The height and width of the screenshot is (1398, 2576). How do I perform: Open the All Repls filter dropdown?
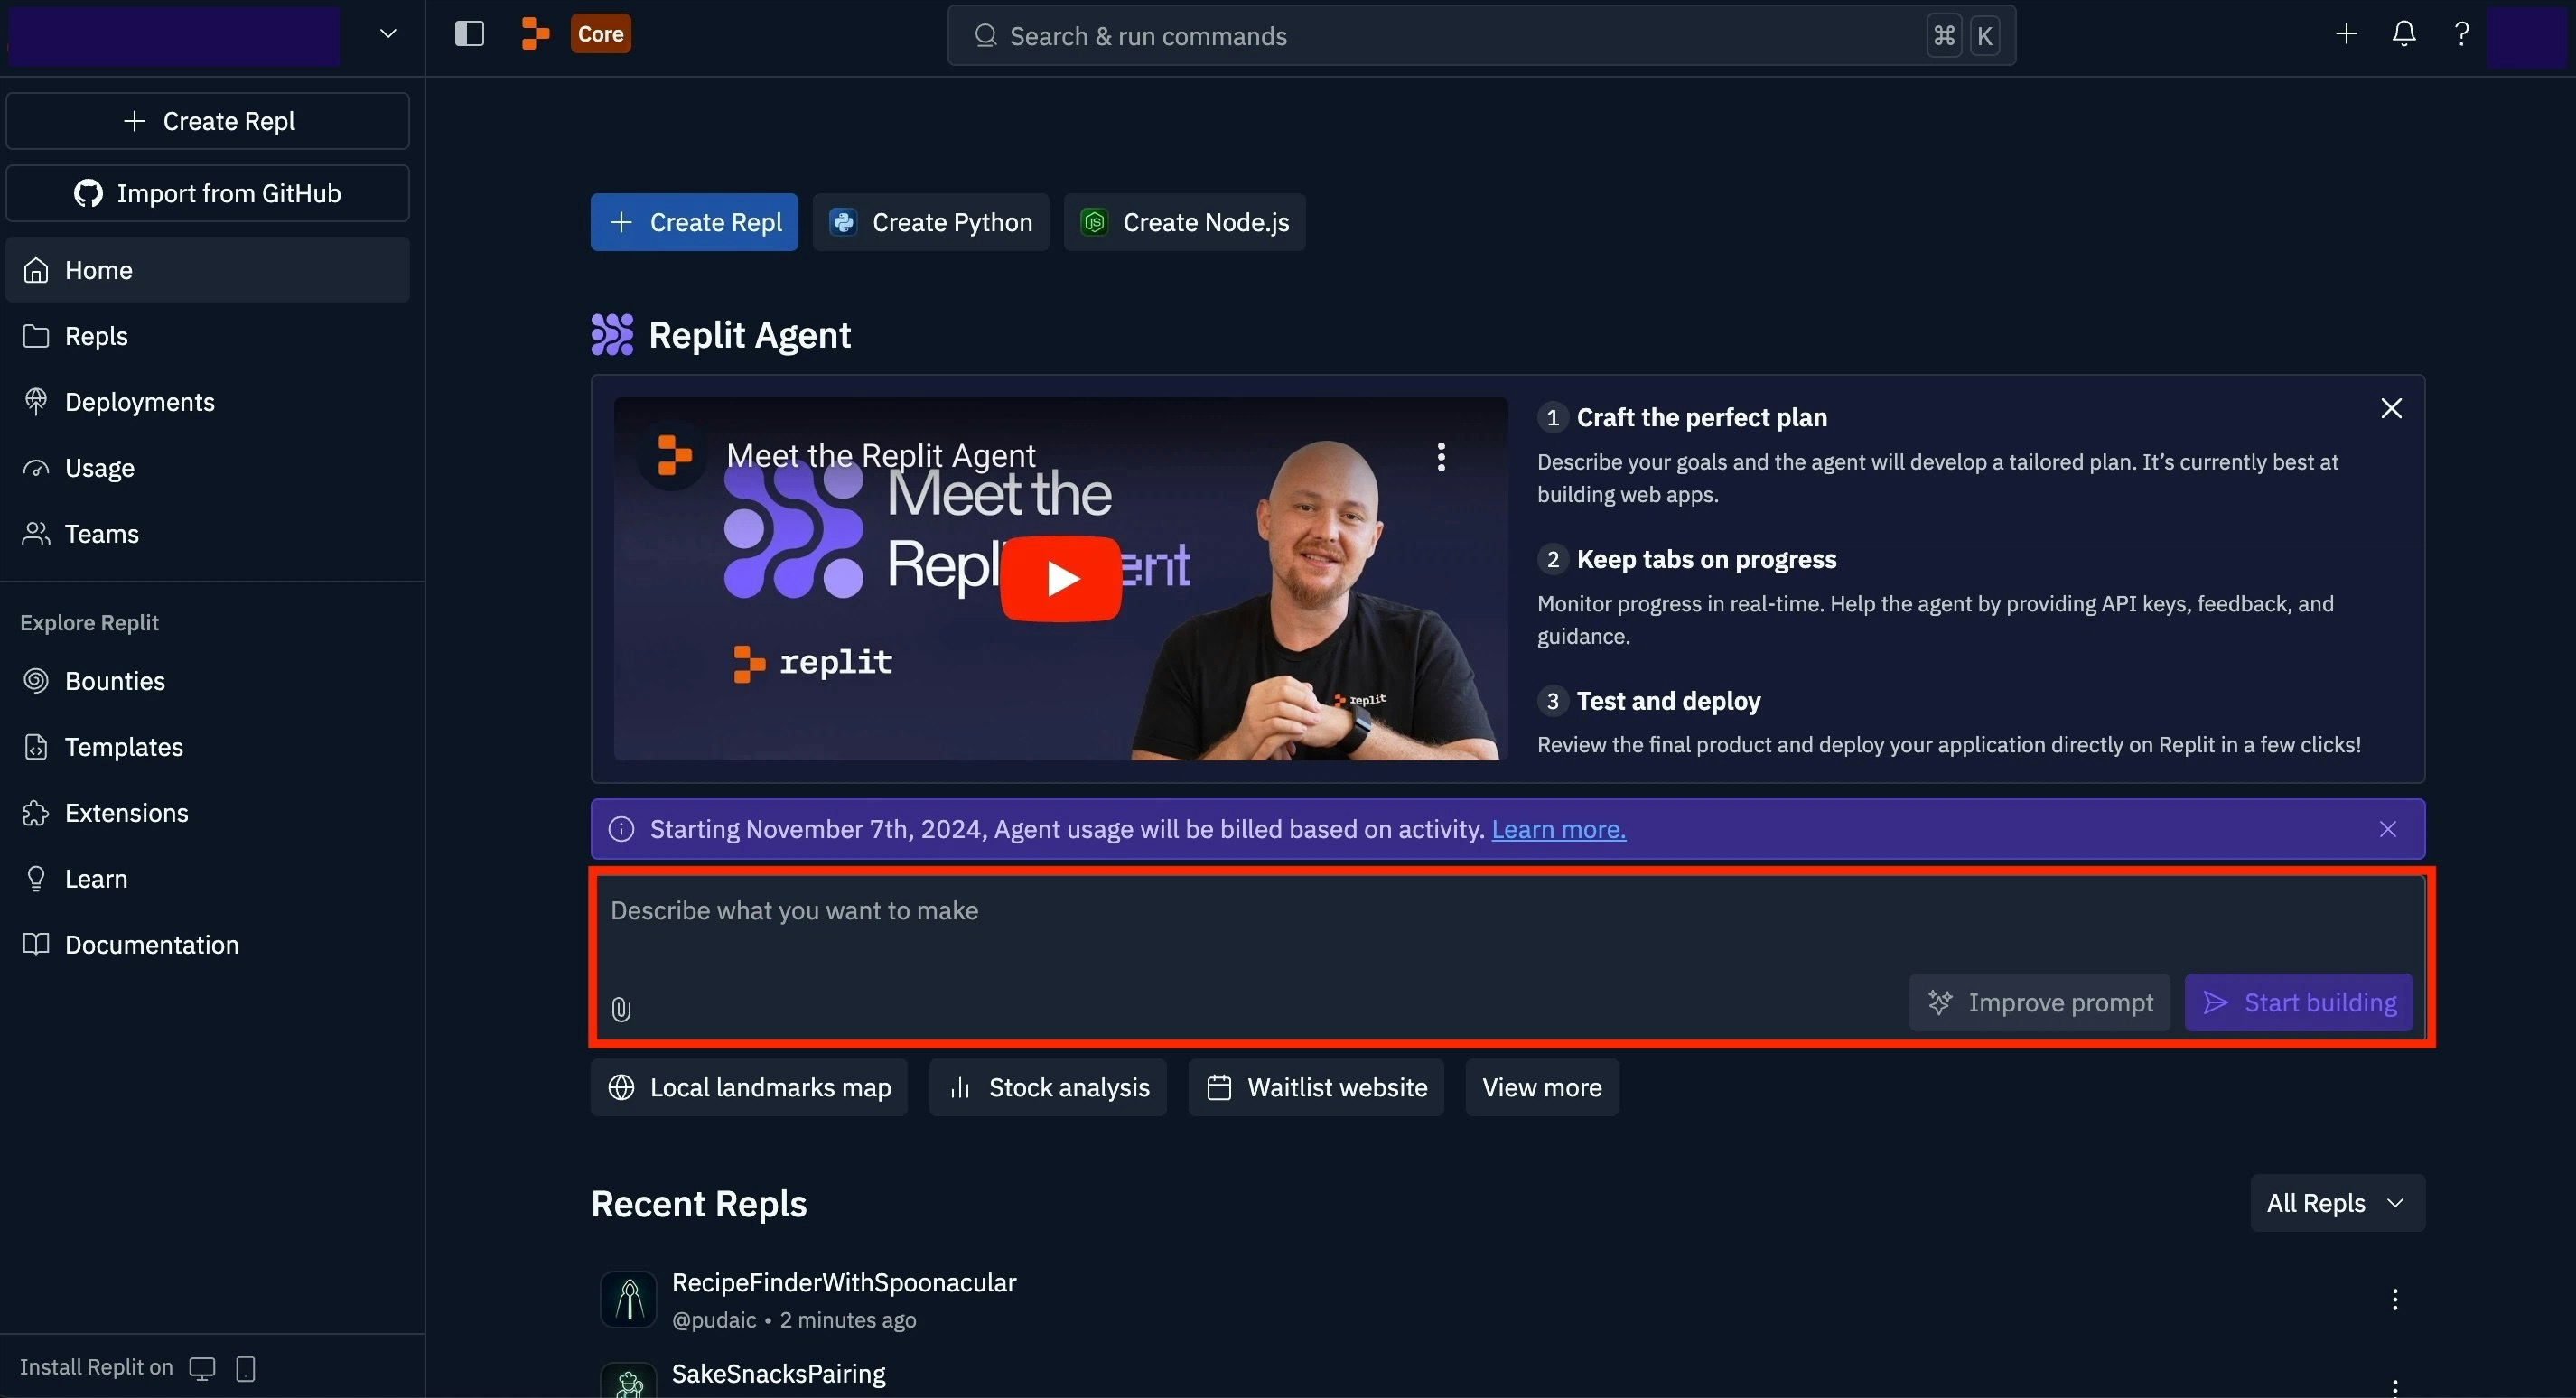point(2337,1203)
